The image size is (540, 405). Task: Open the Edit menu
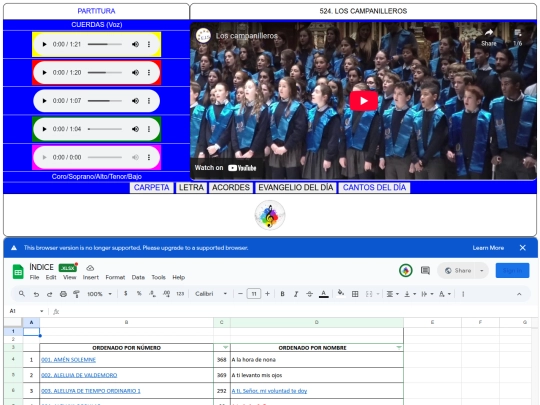coord(51,277)
